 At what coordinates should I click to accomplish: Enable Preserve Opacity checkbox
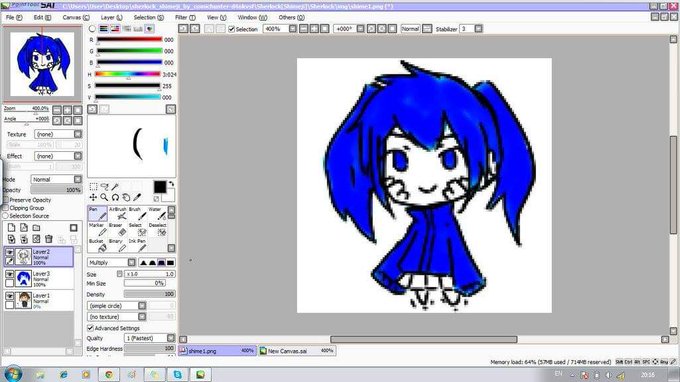click(x=6, y=200)
